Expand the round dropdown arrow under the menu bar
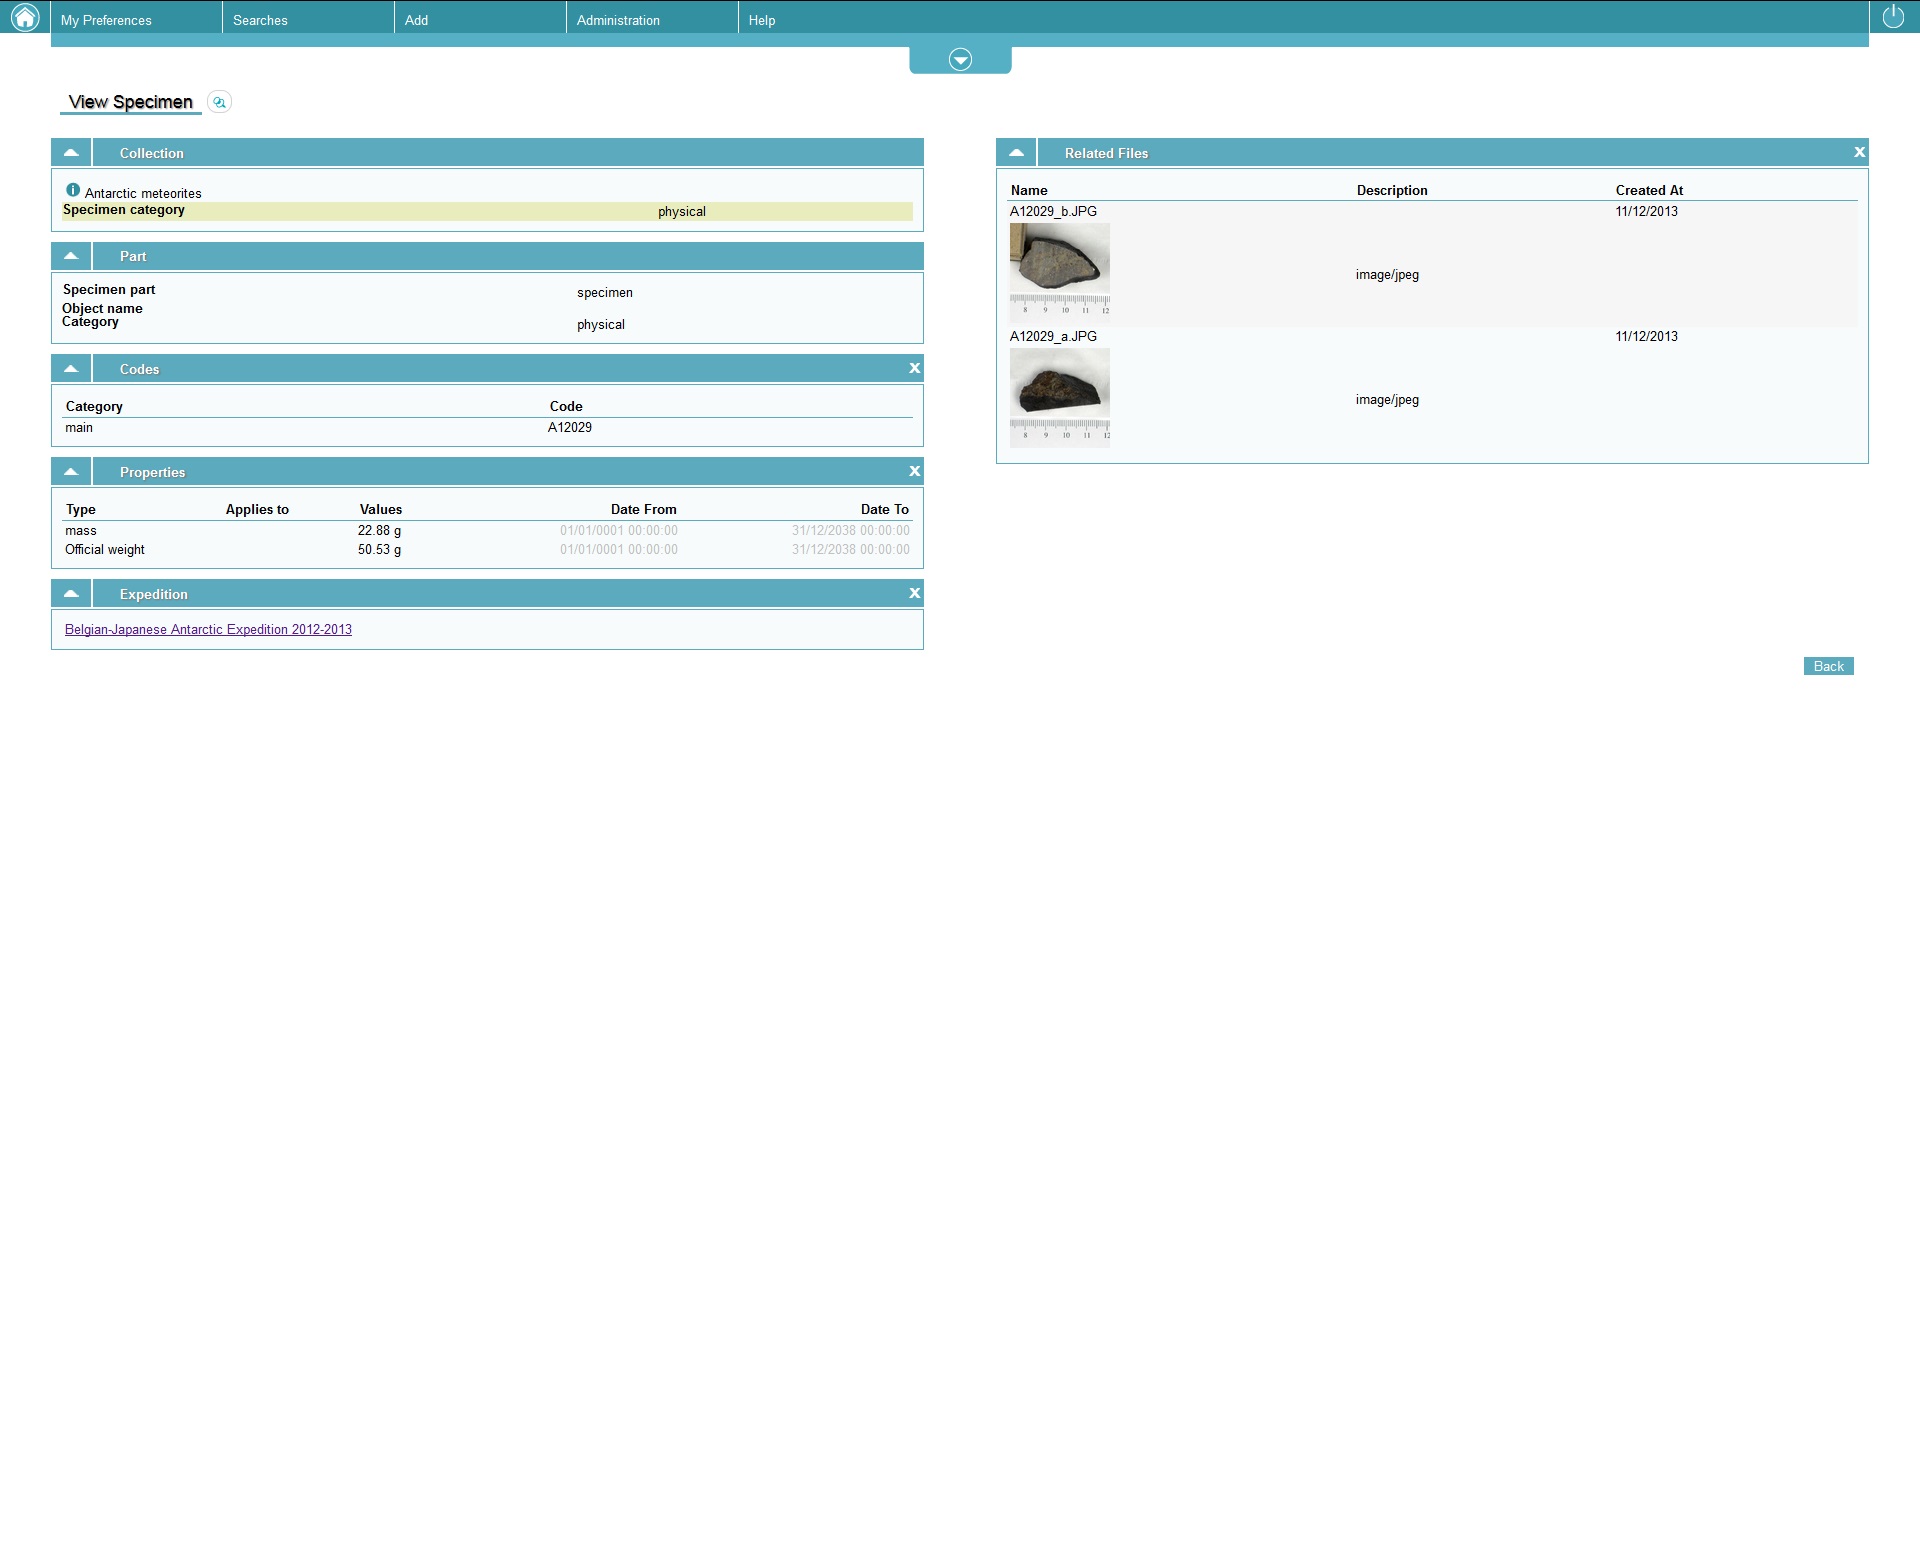Image resolution: width=1920 pixels, height=1544 pixels. coord(960,60)
